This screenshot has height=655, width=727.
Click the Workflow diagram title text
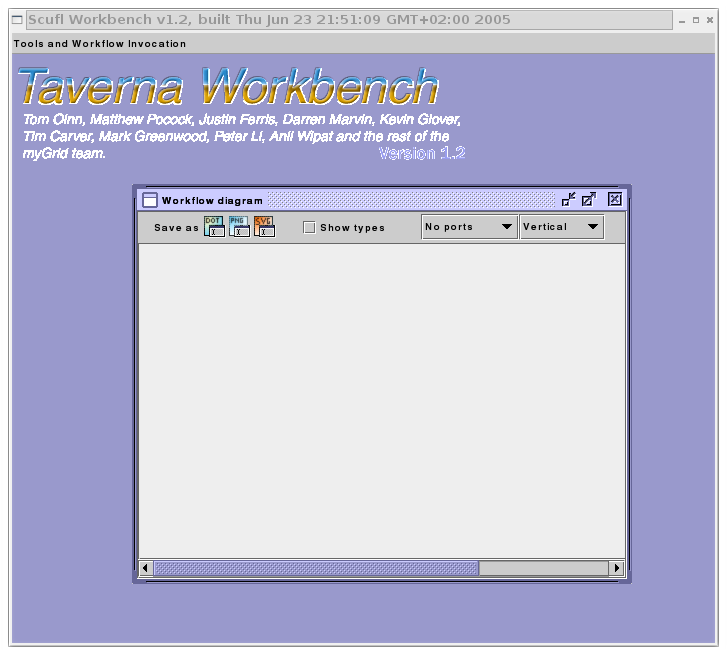pyautogui.click(x=212, y=201)
